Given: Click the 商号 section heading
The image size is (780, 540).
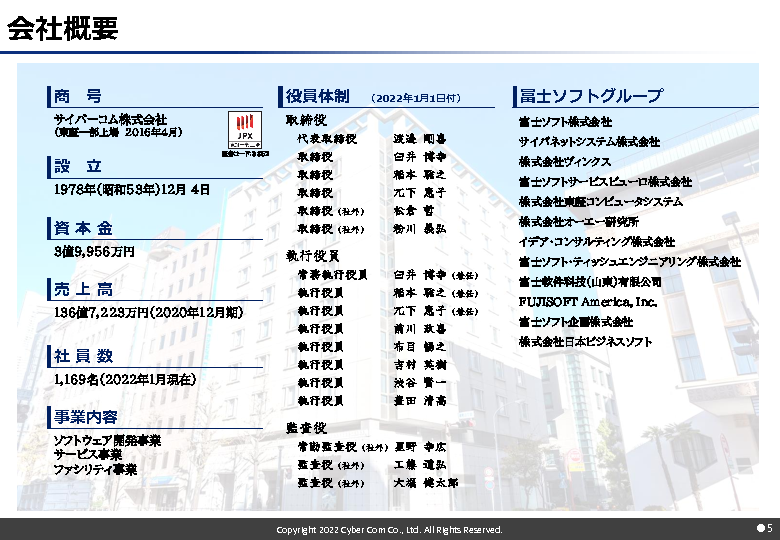Looking at the screenshot, I should 78,97.
